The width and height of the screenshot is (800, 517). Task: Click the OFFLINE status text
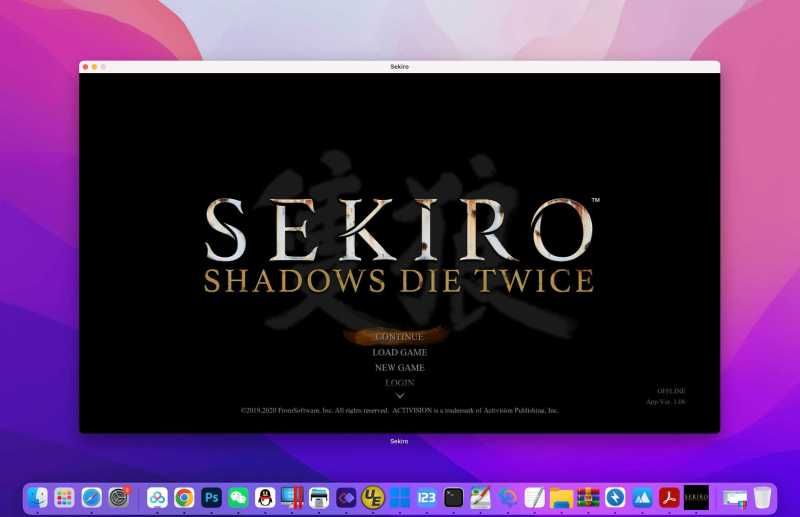pyautogui.click(x=671, y=391)
